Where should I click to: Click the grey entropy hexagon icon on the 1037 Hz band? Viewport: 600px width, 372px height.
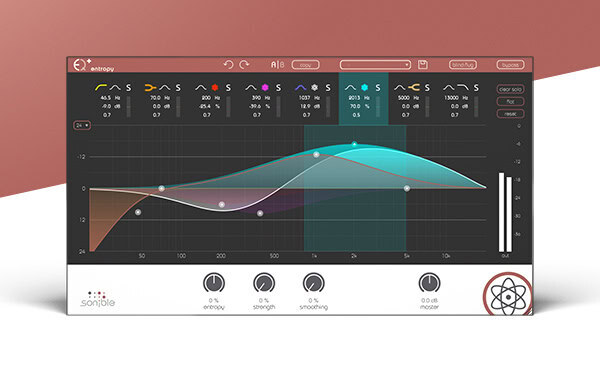(315, 88)
